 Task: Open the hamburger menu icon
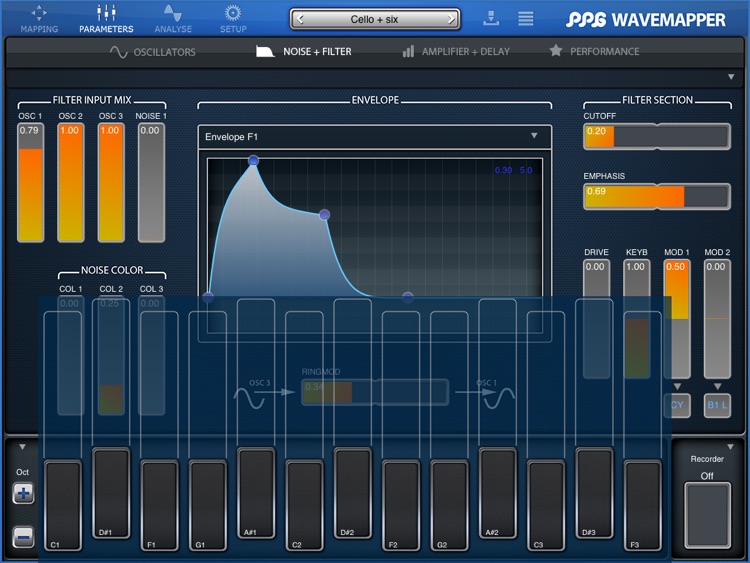(x=526, y=19)
